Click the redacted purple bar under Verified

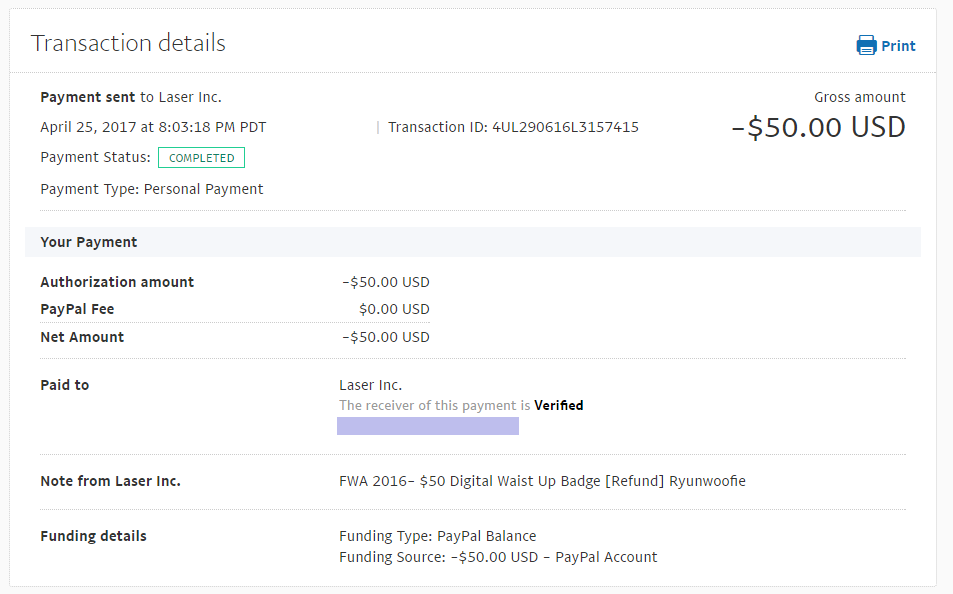(428, 426)
